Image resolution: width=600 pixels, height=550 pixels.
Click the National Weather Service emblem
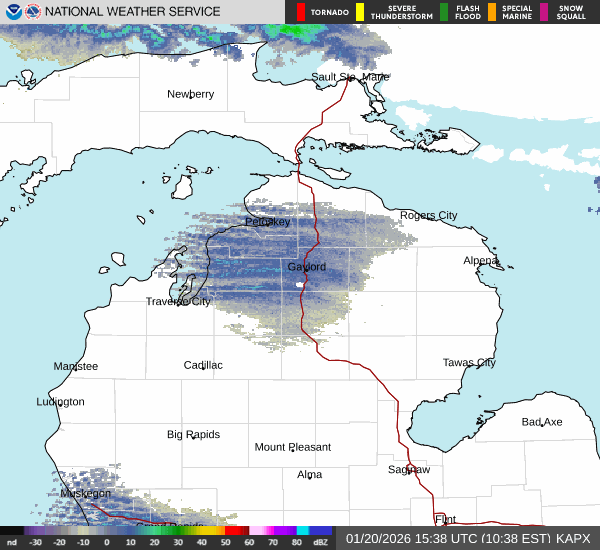pyautogui.click(x=32, y=12)
